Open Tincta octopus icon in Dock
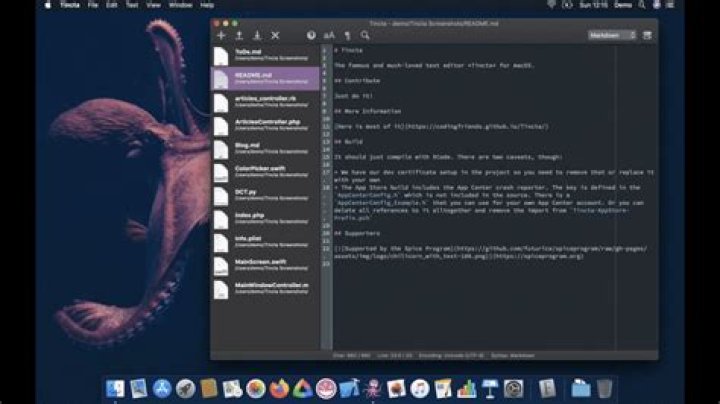Screen dimensions: 720x404 pyautogui.click(x=373, y=388)
